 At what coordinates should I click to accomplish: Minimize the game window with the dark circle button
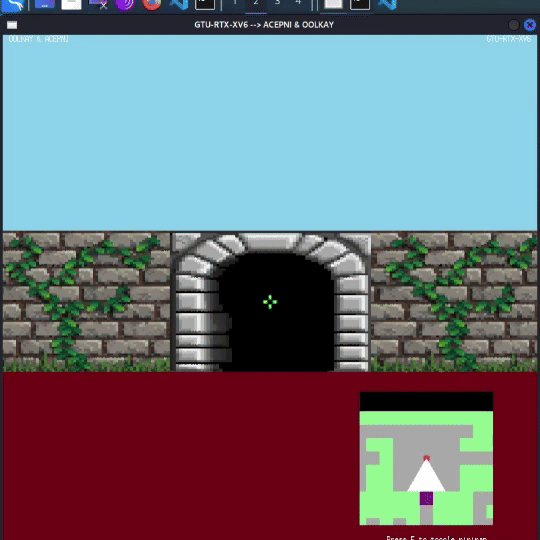coord(513,25)
